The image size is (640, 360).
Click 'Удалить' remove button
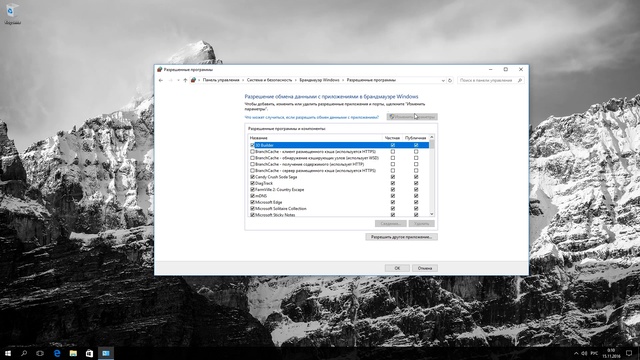point(422,224)
